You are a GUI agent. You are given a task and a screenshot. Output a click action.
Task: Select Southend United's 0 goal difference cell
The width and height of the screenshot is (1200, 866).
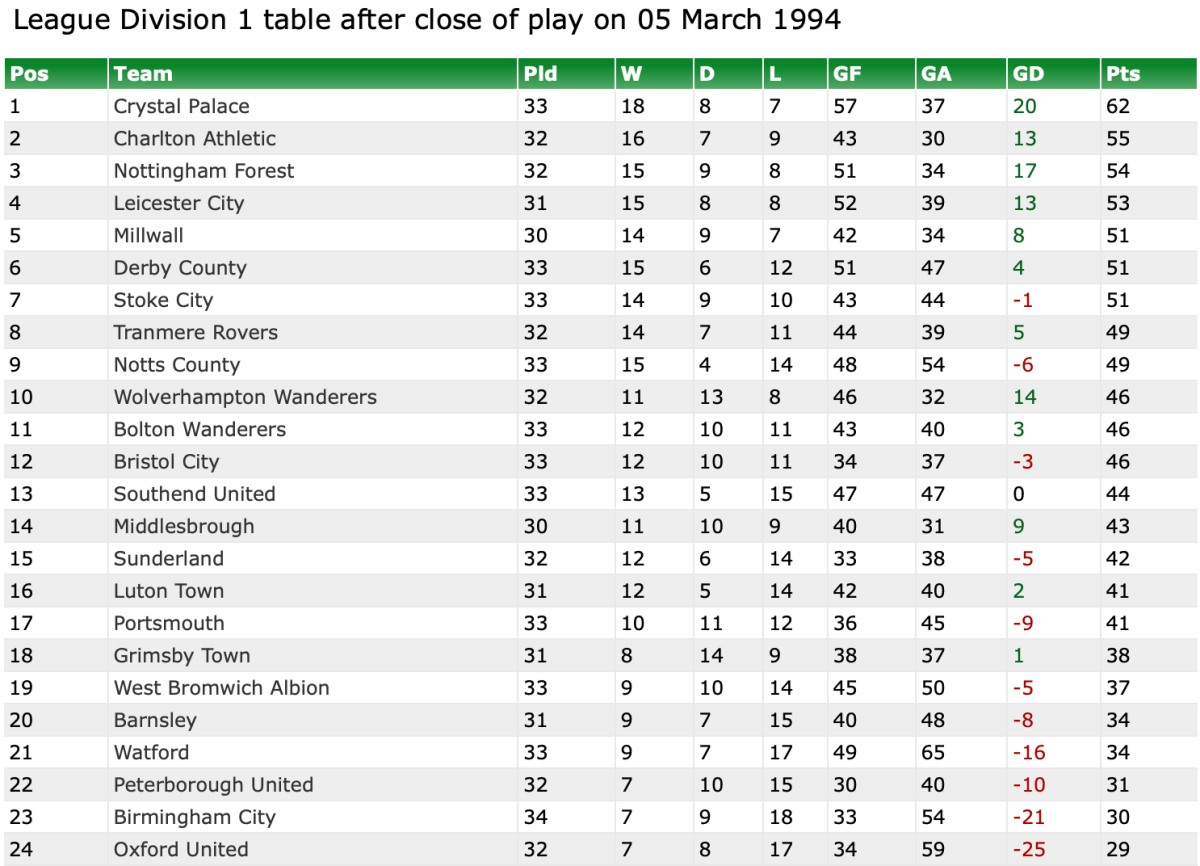coord(1019,494)
